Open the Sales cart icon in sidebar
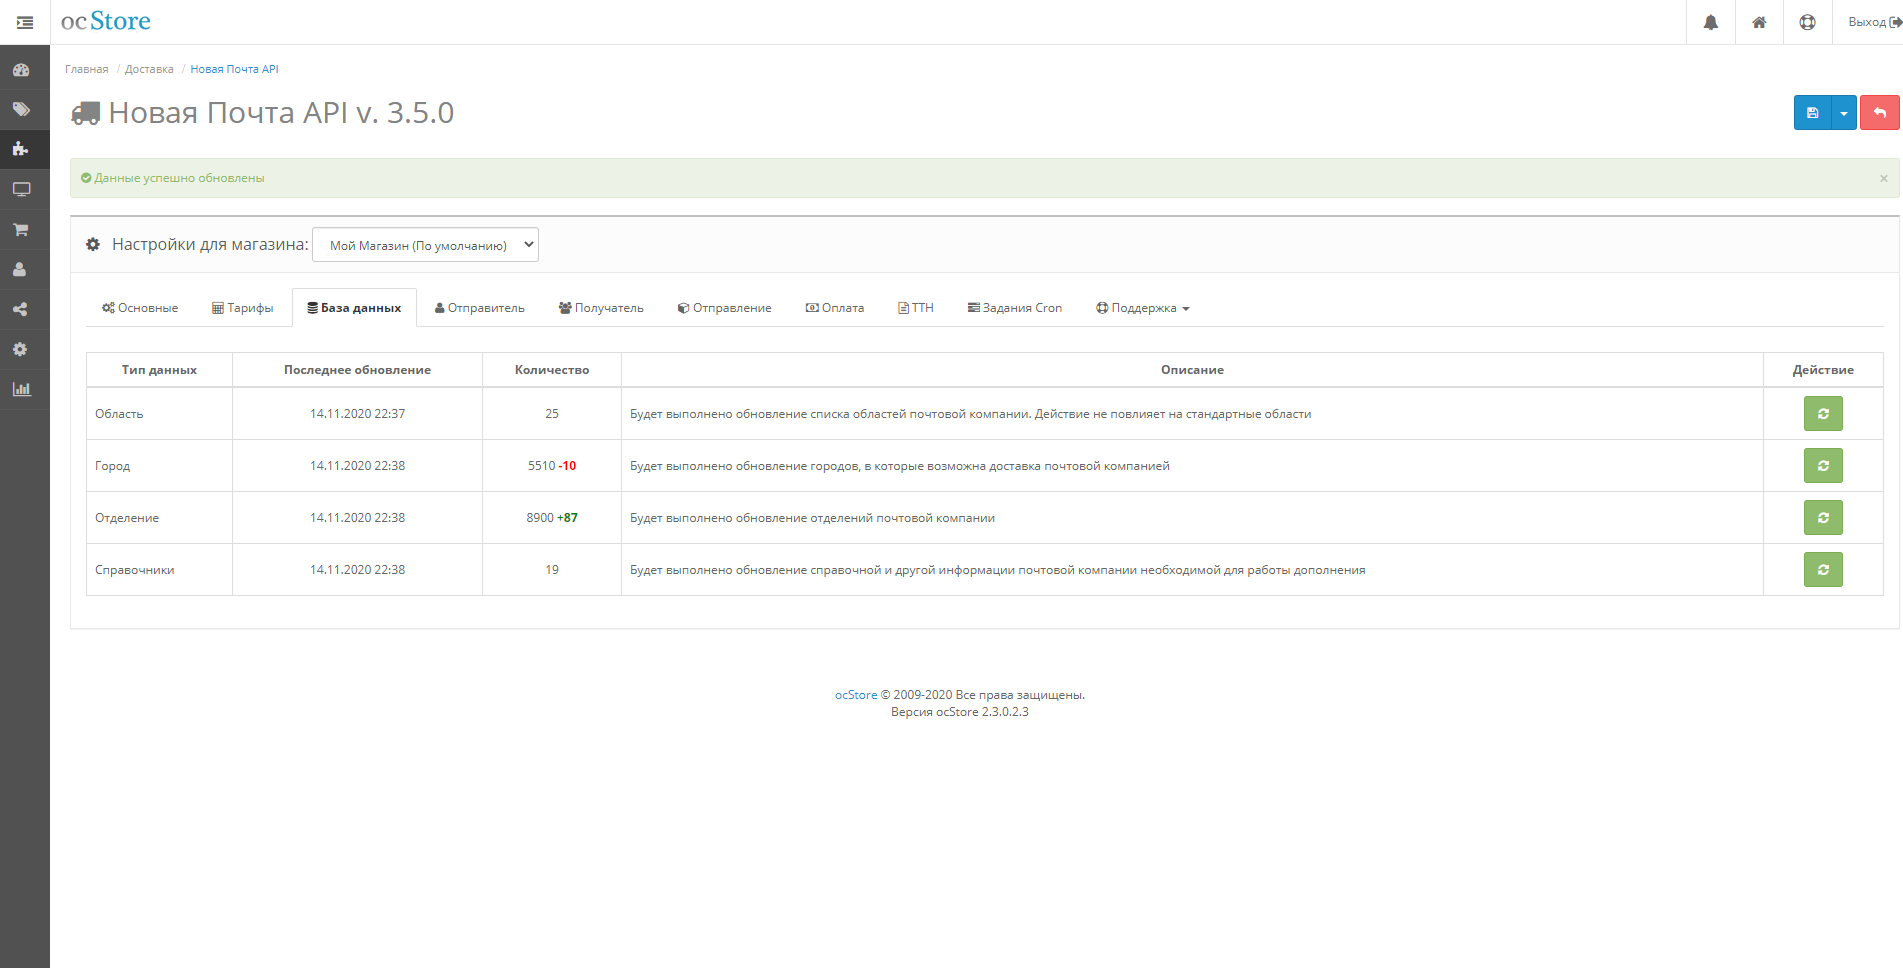 [21, 230]
